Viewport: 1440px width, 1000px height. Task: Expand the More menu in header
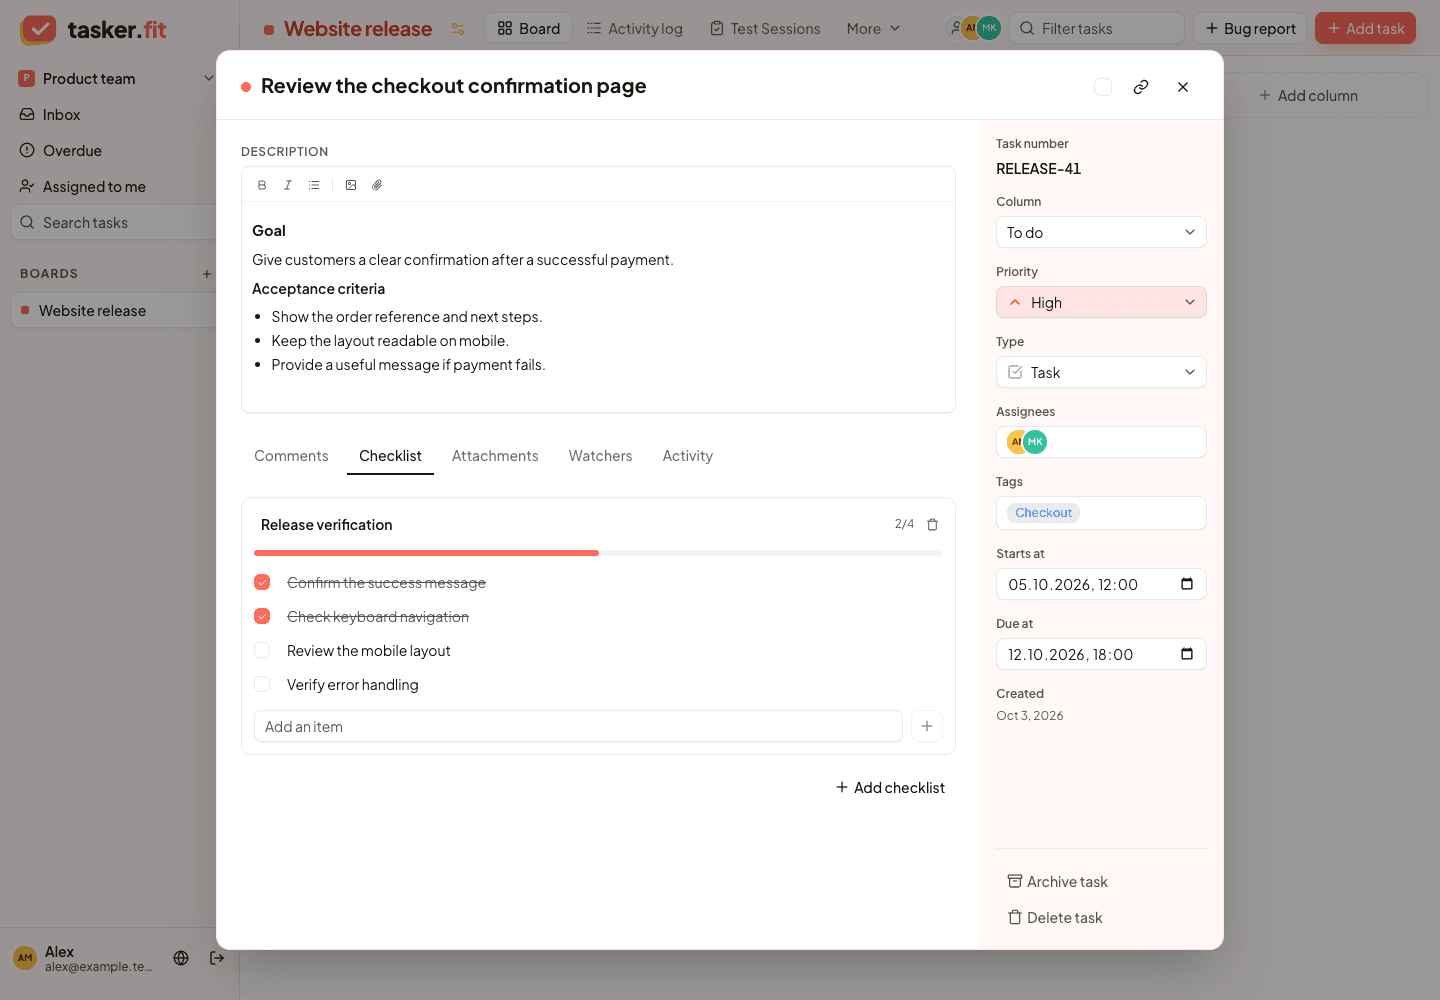(873, 29)
